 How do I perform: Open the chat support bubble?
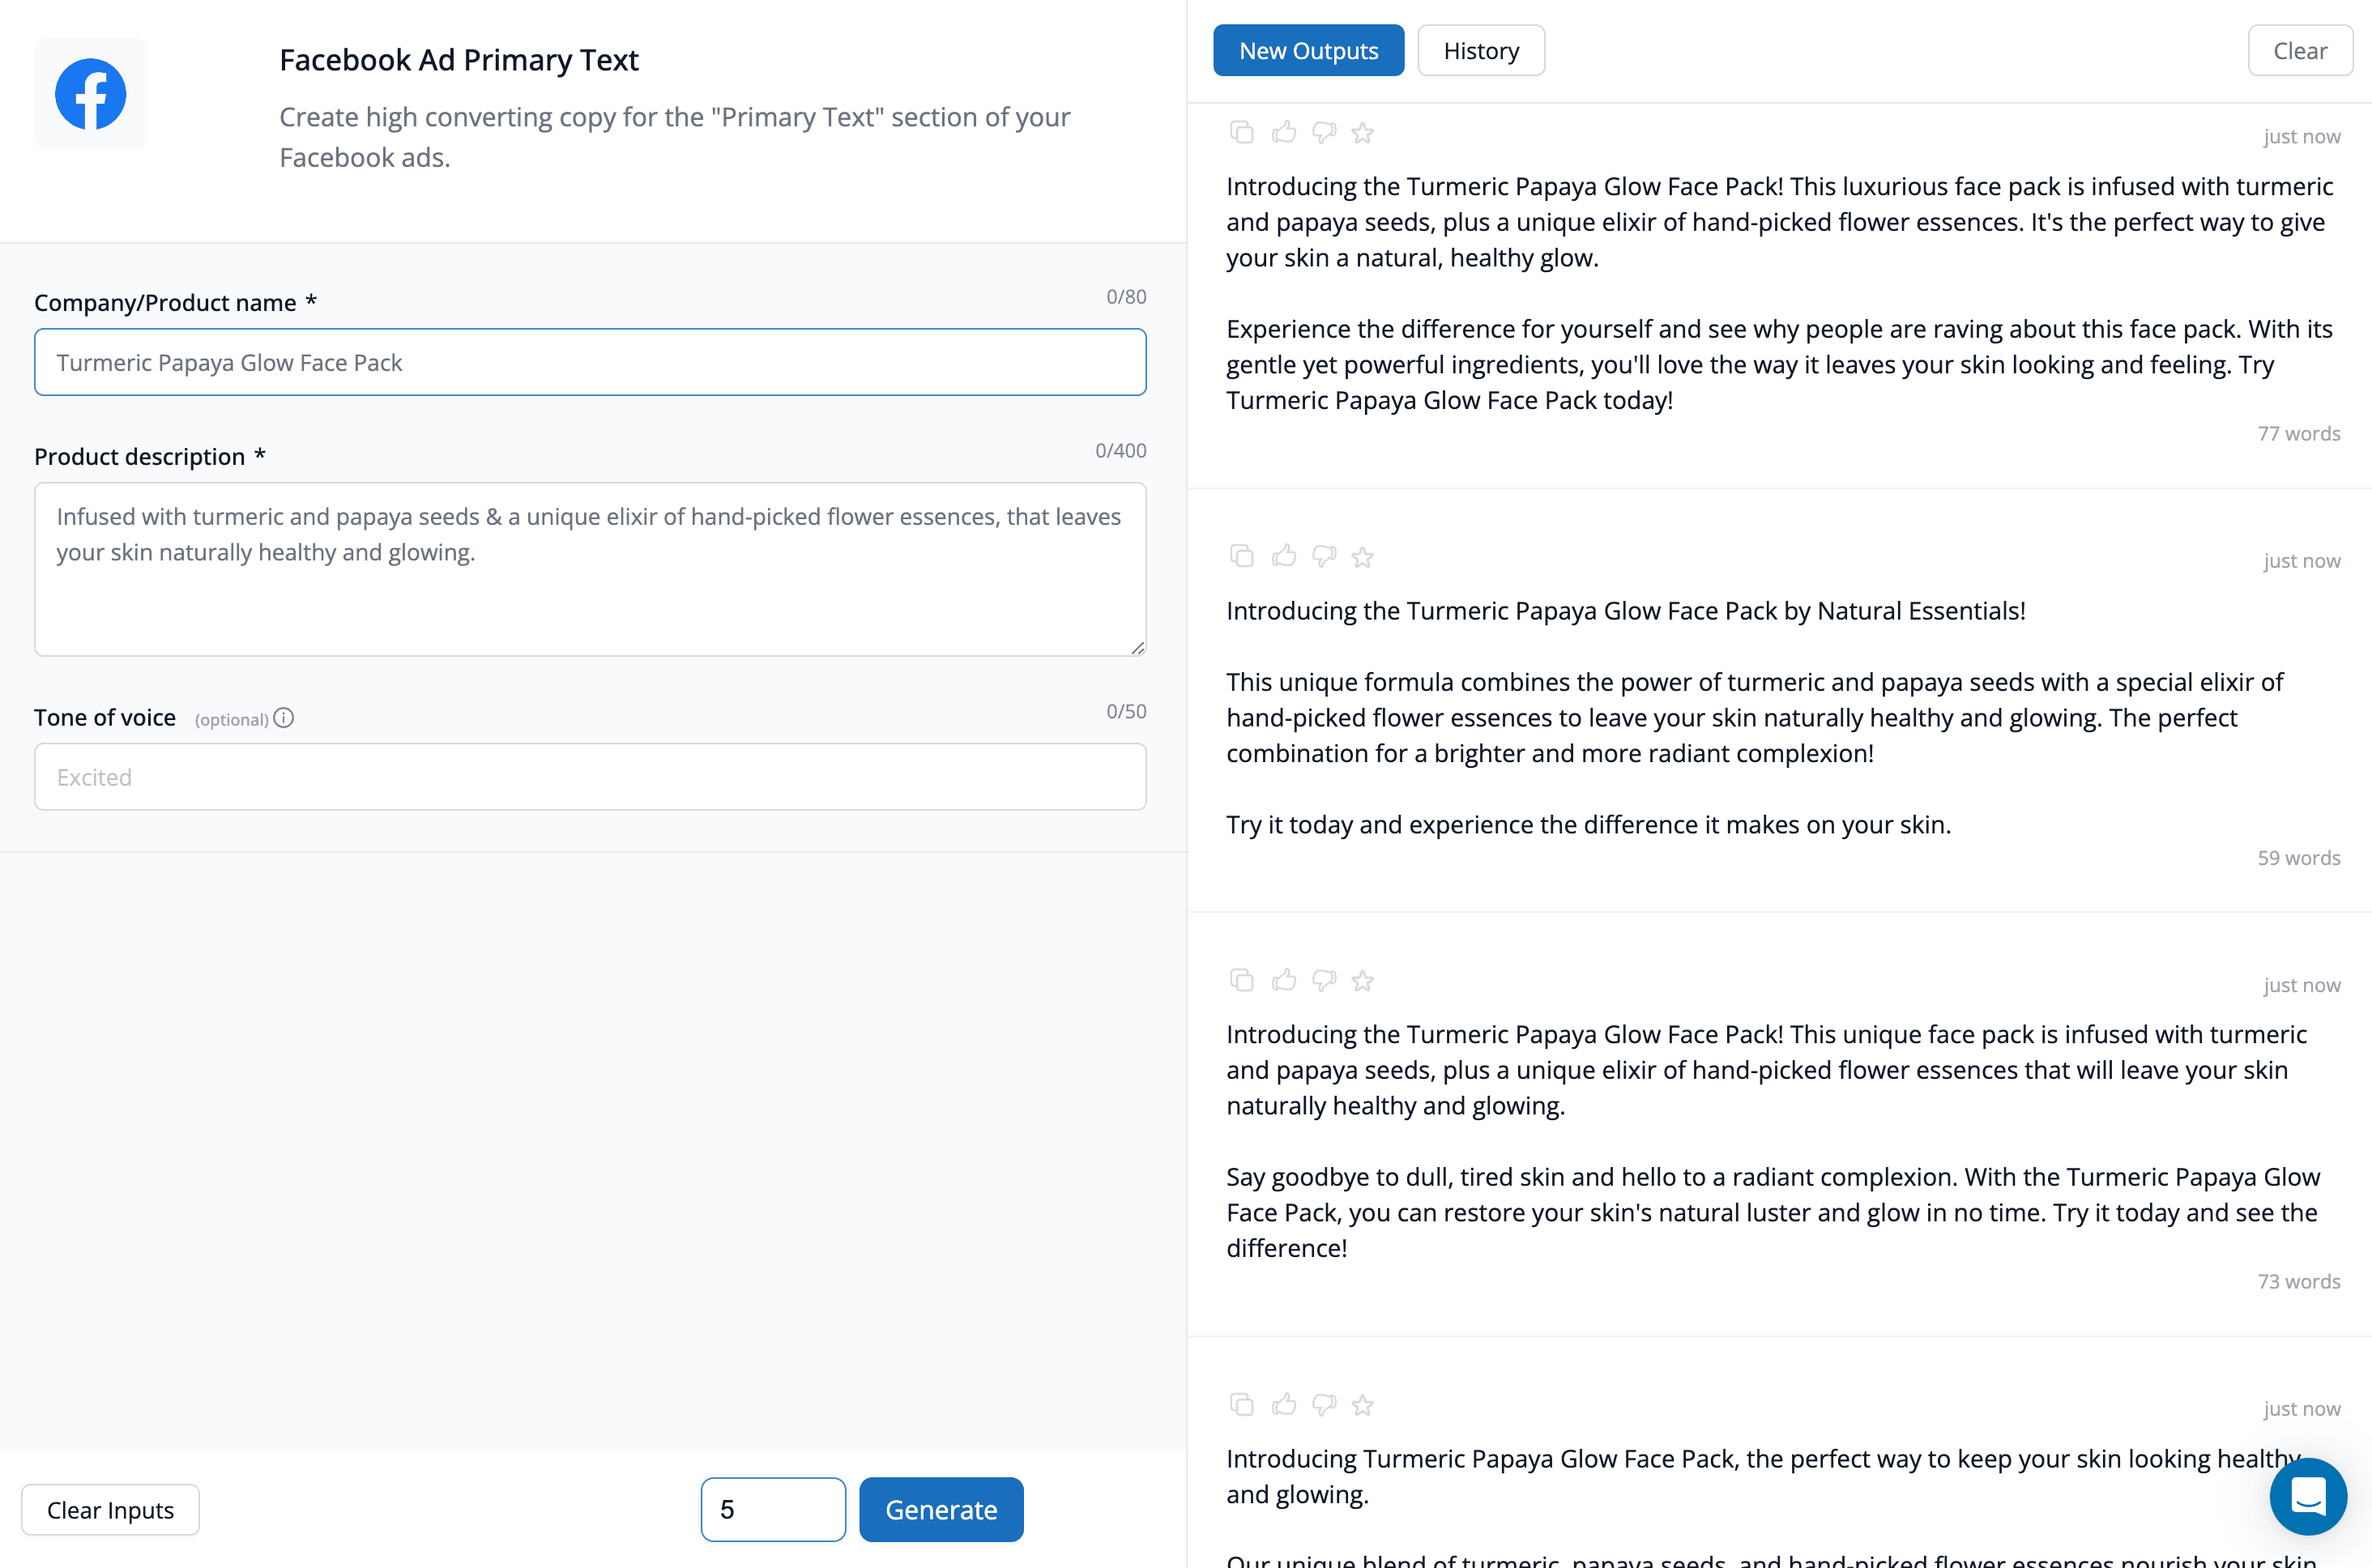2307,1496
